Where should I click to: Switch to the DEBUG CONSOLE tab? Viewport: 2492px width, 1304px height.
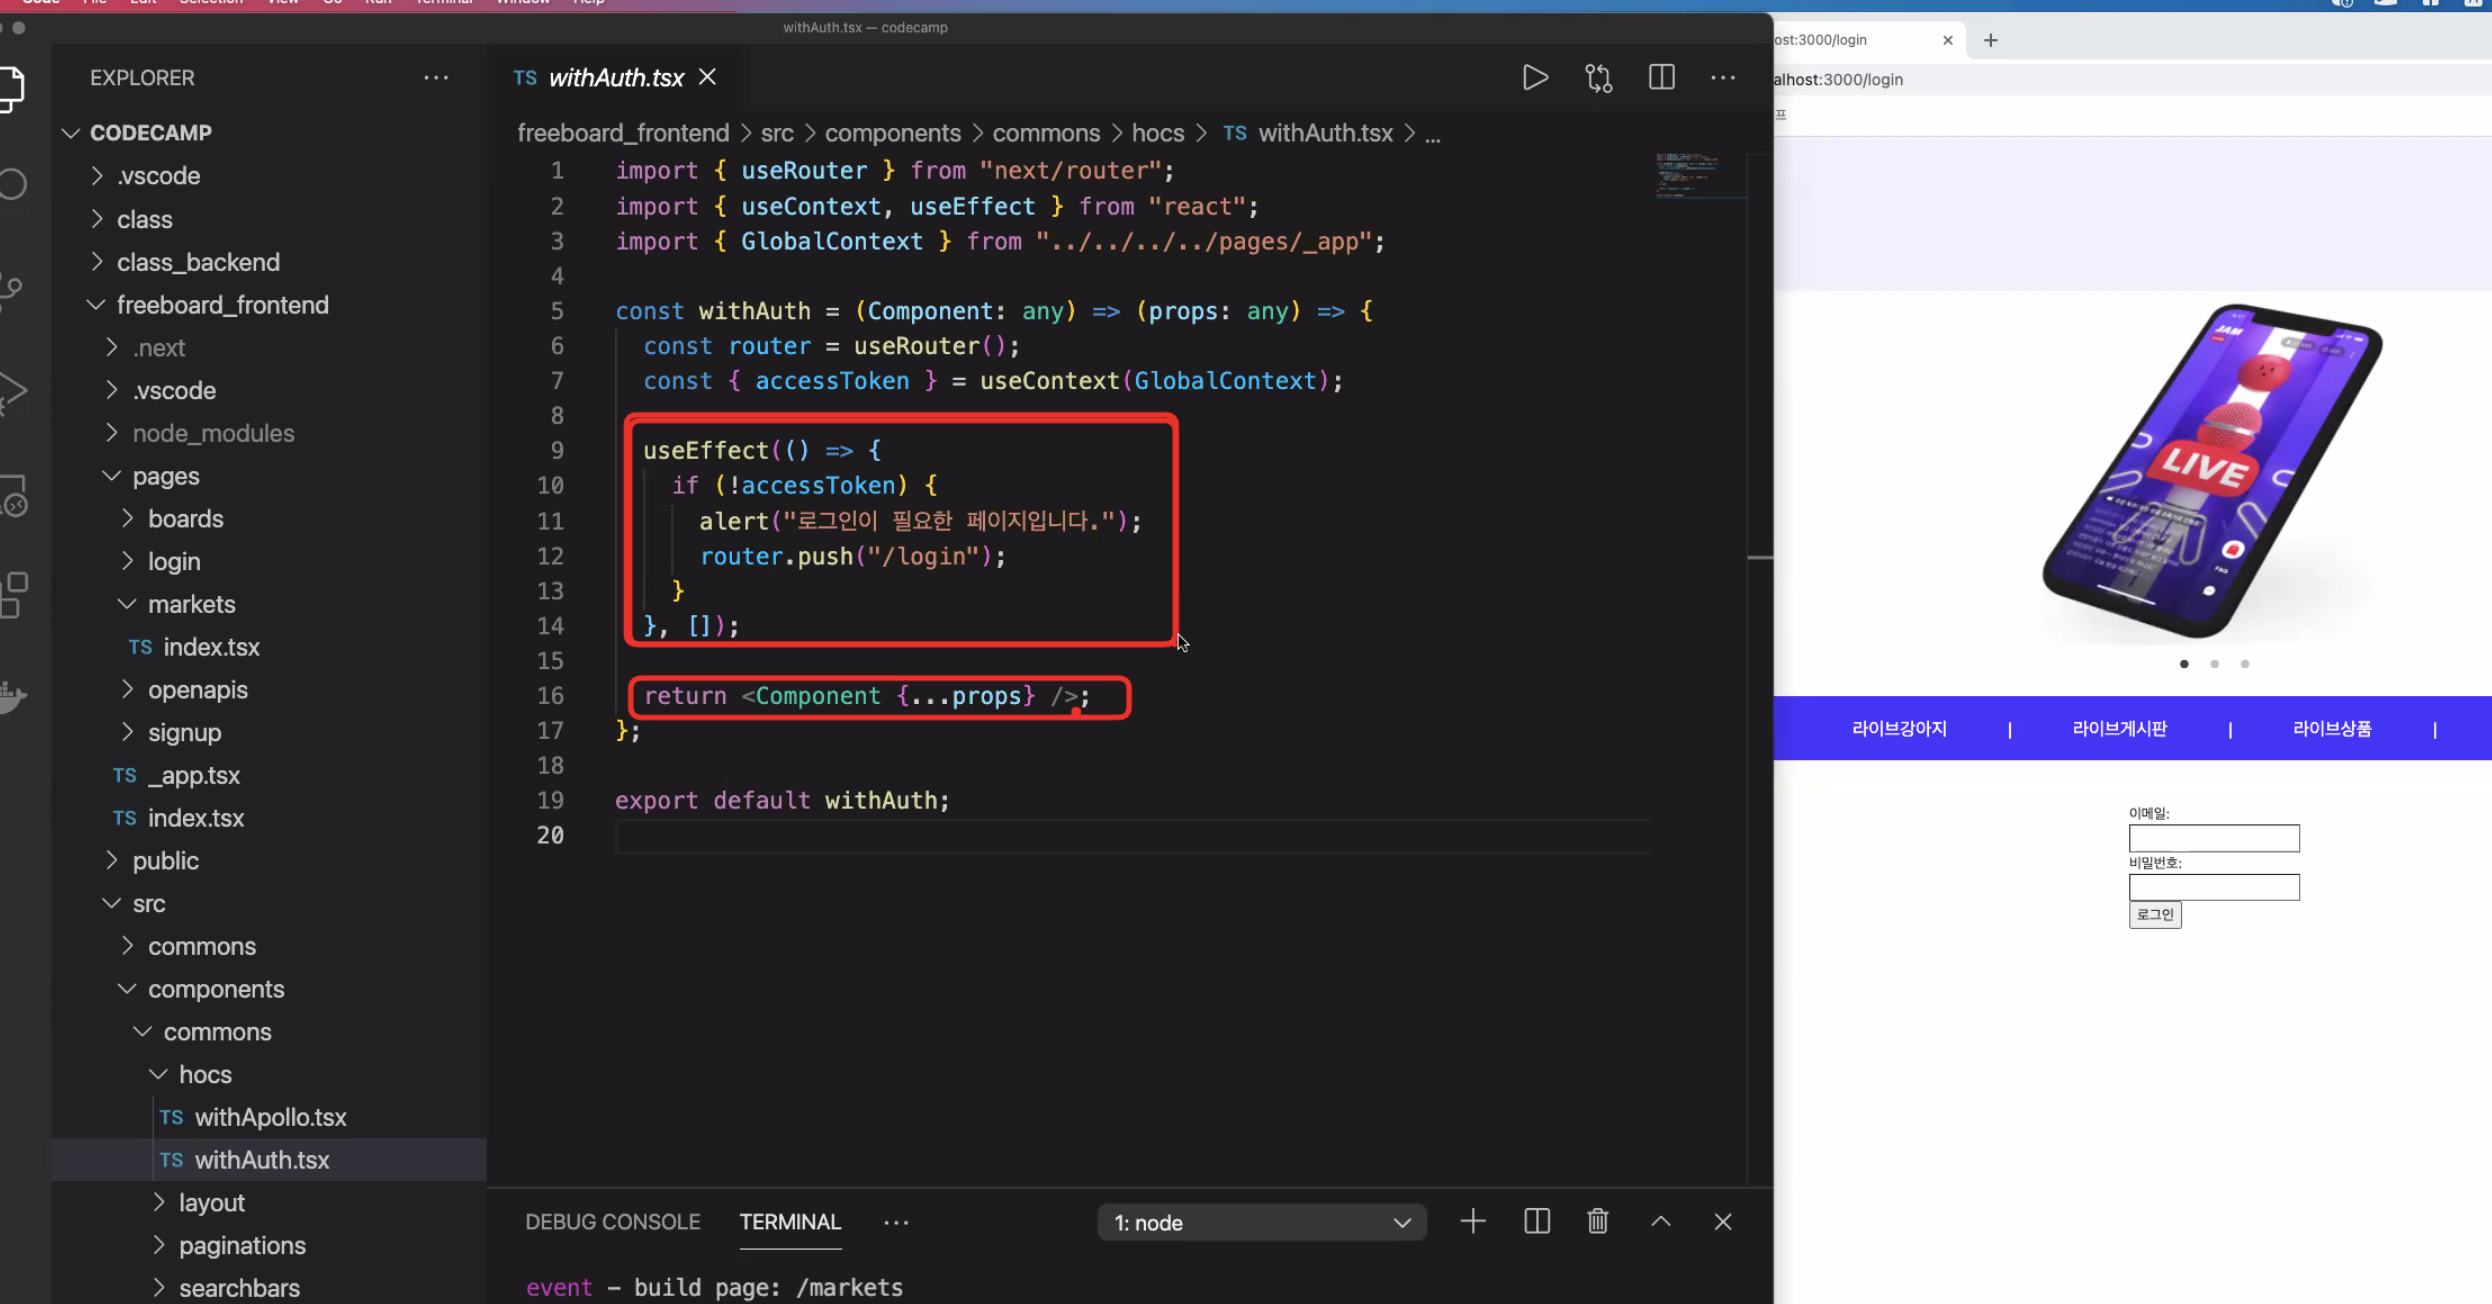tap(612, 1221)
